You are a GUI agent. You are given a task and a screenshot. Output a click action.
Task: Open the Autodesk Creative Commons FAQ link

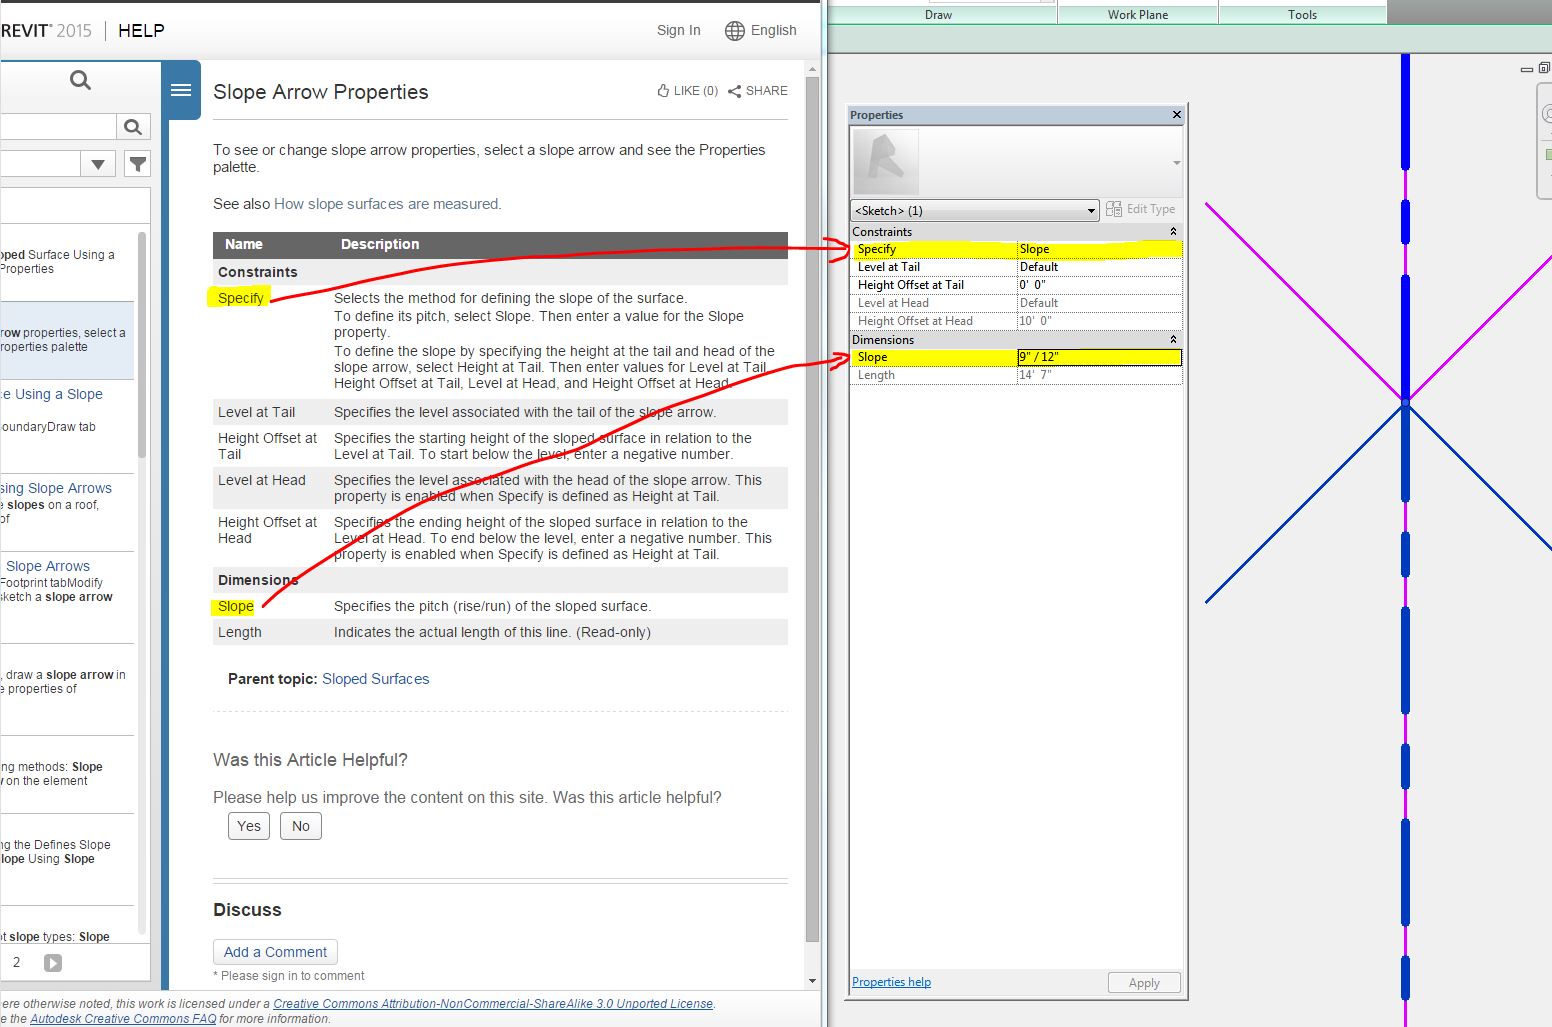[123, 1019]
